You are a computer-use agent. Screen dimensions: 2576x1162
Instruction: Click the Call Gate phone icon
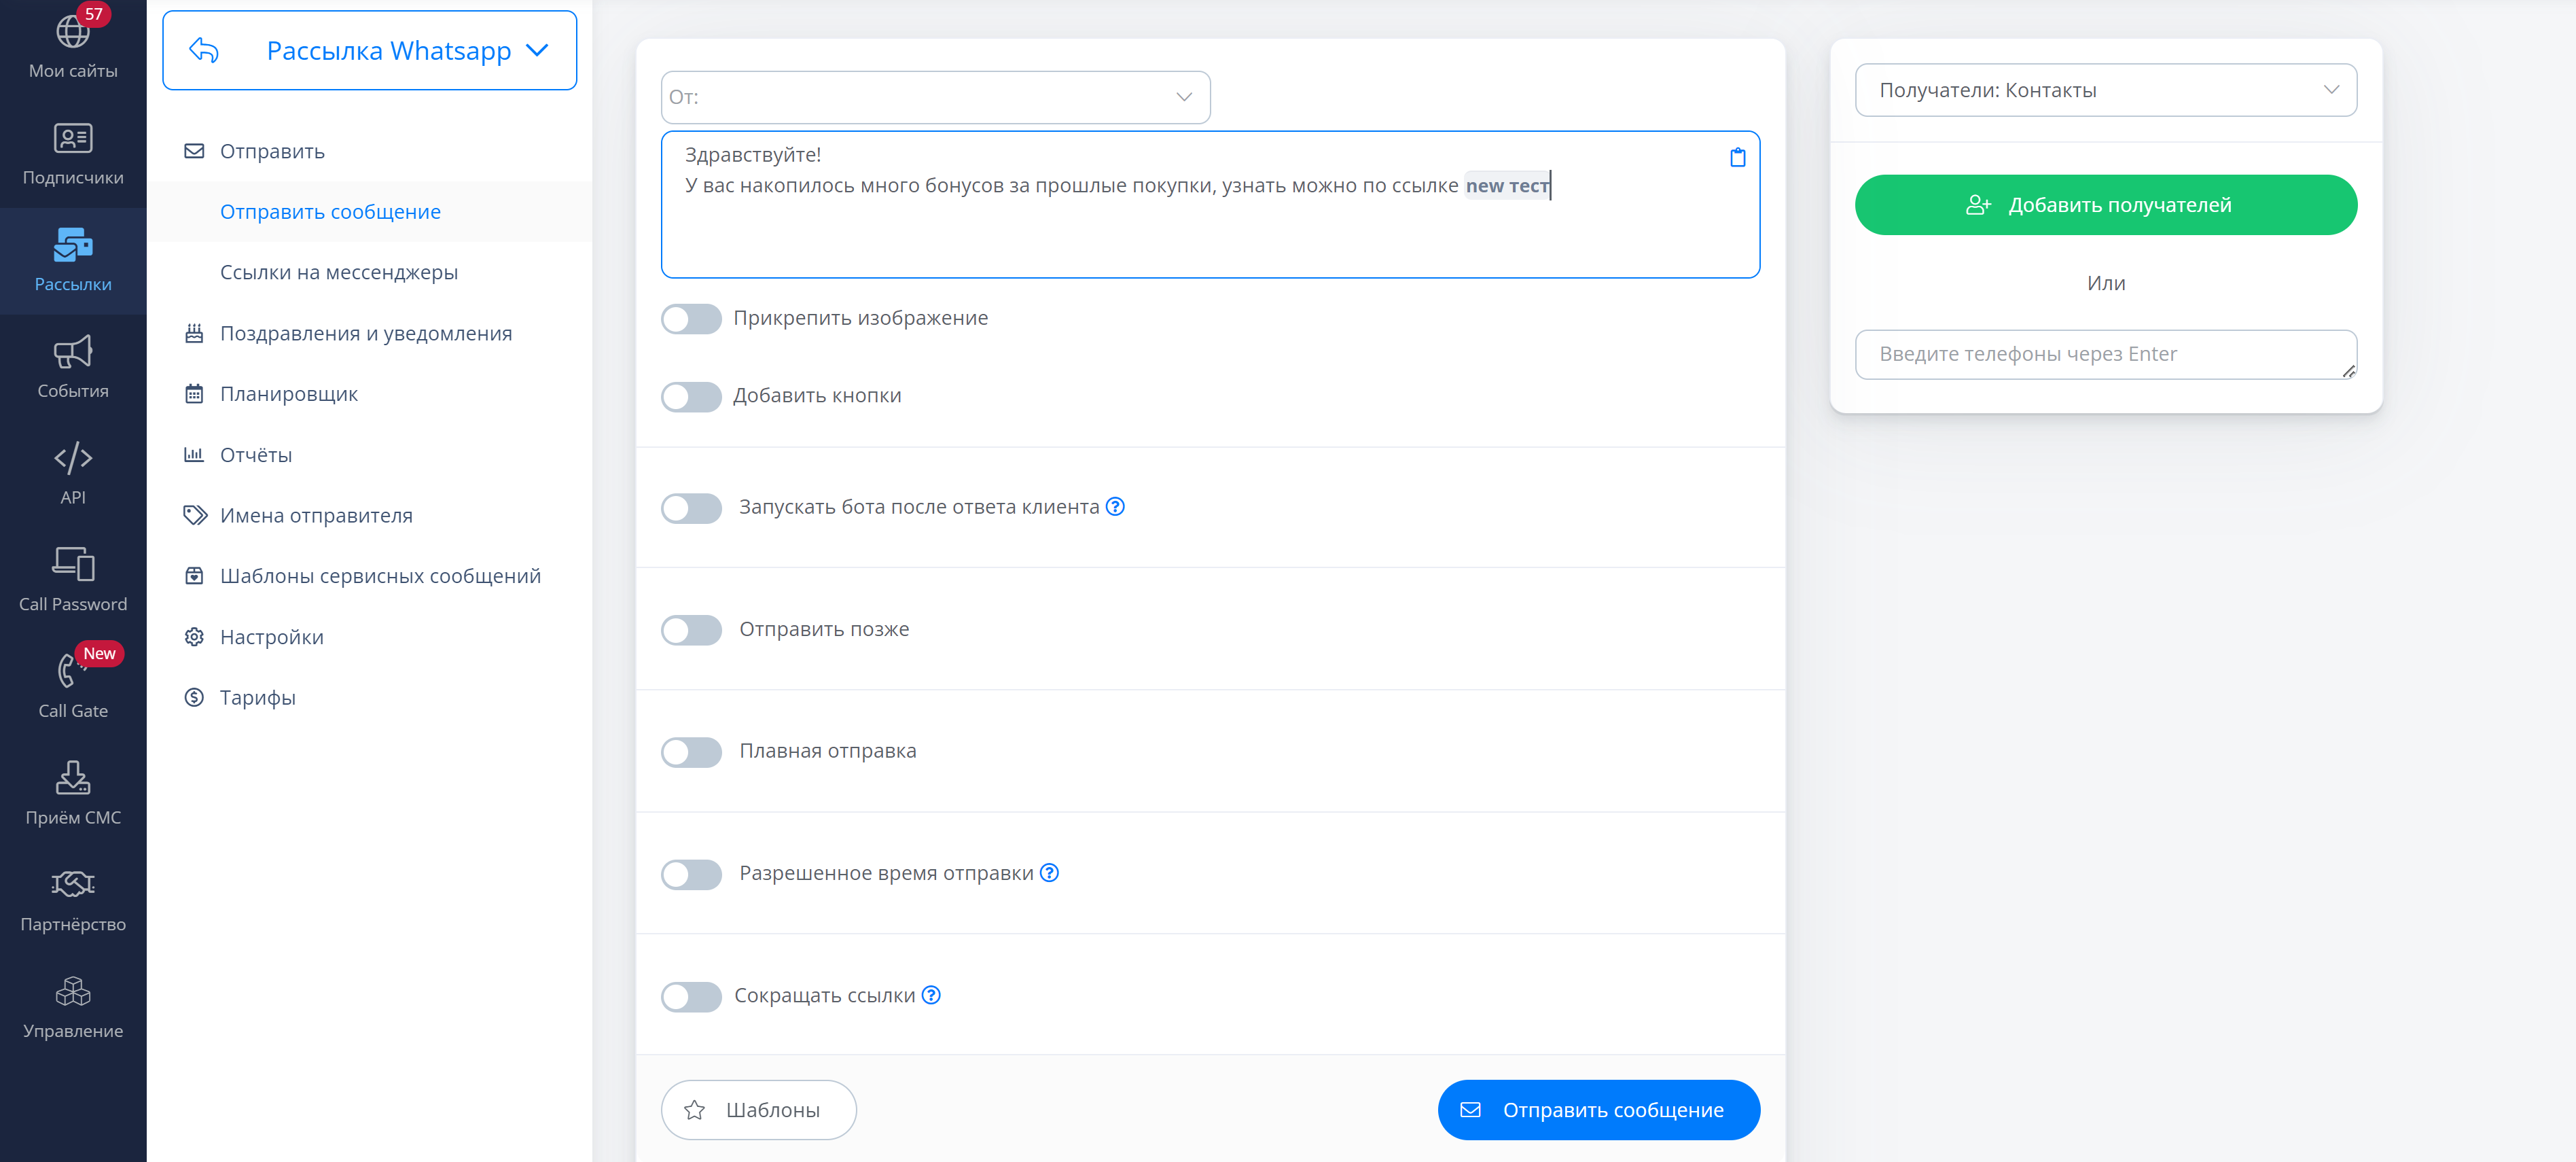pos(69,670)
